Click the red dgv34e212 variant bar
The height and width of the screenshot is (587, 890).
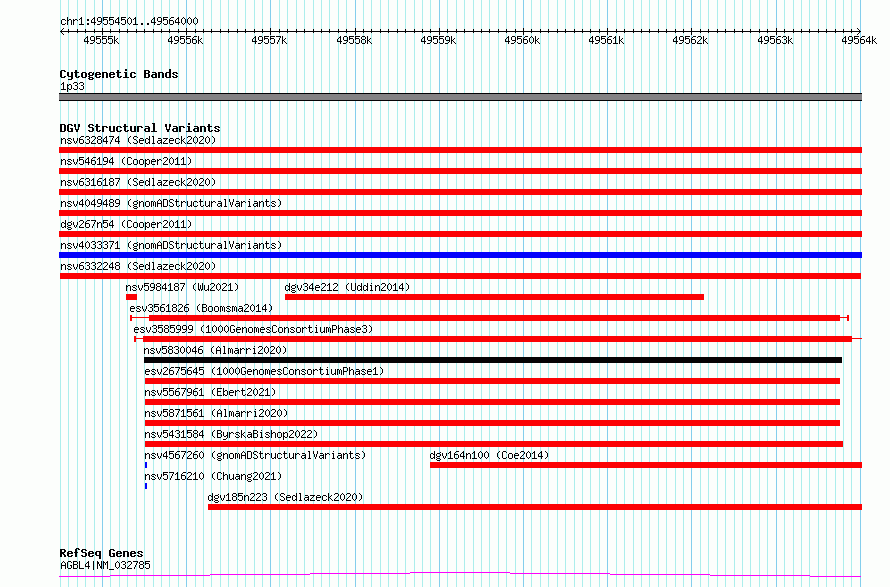click(494, 297)
